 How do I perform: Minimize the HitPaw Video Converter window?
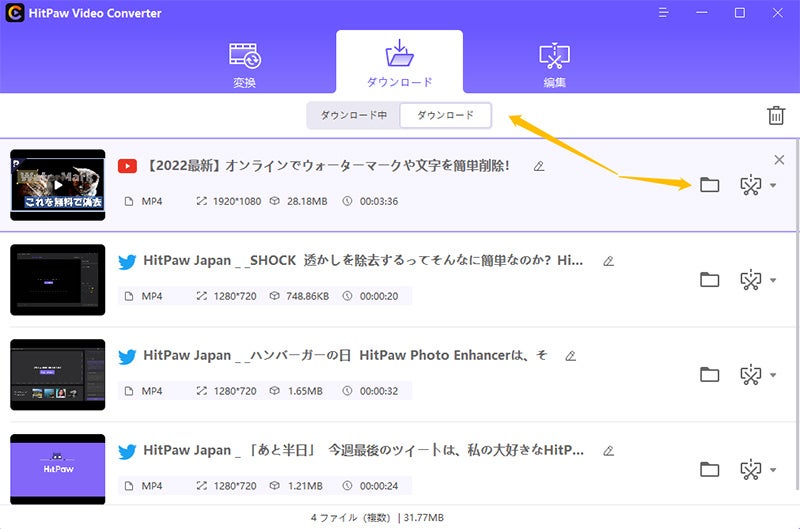[702, 13]
